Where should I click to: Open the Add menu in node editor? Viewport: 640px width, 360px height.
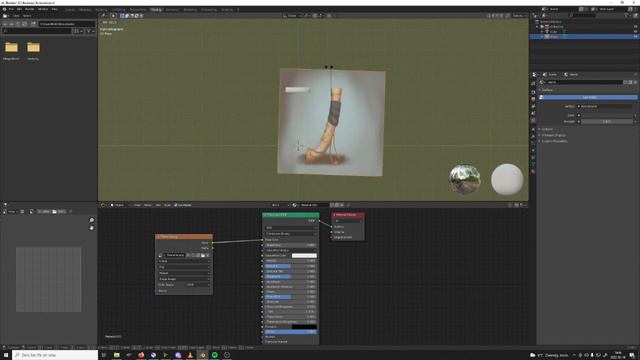[x=158, y=205]
